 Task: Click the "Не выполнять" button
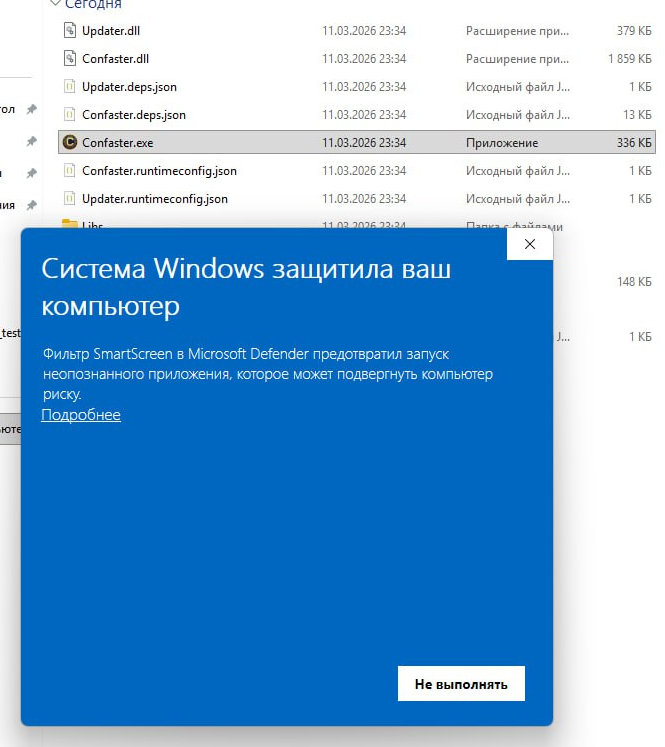(461, 684)
